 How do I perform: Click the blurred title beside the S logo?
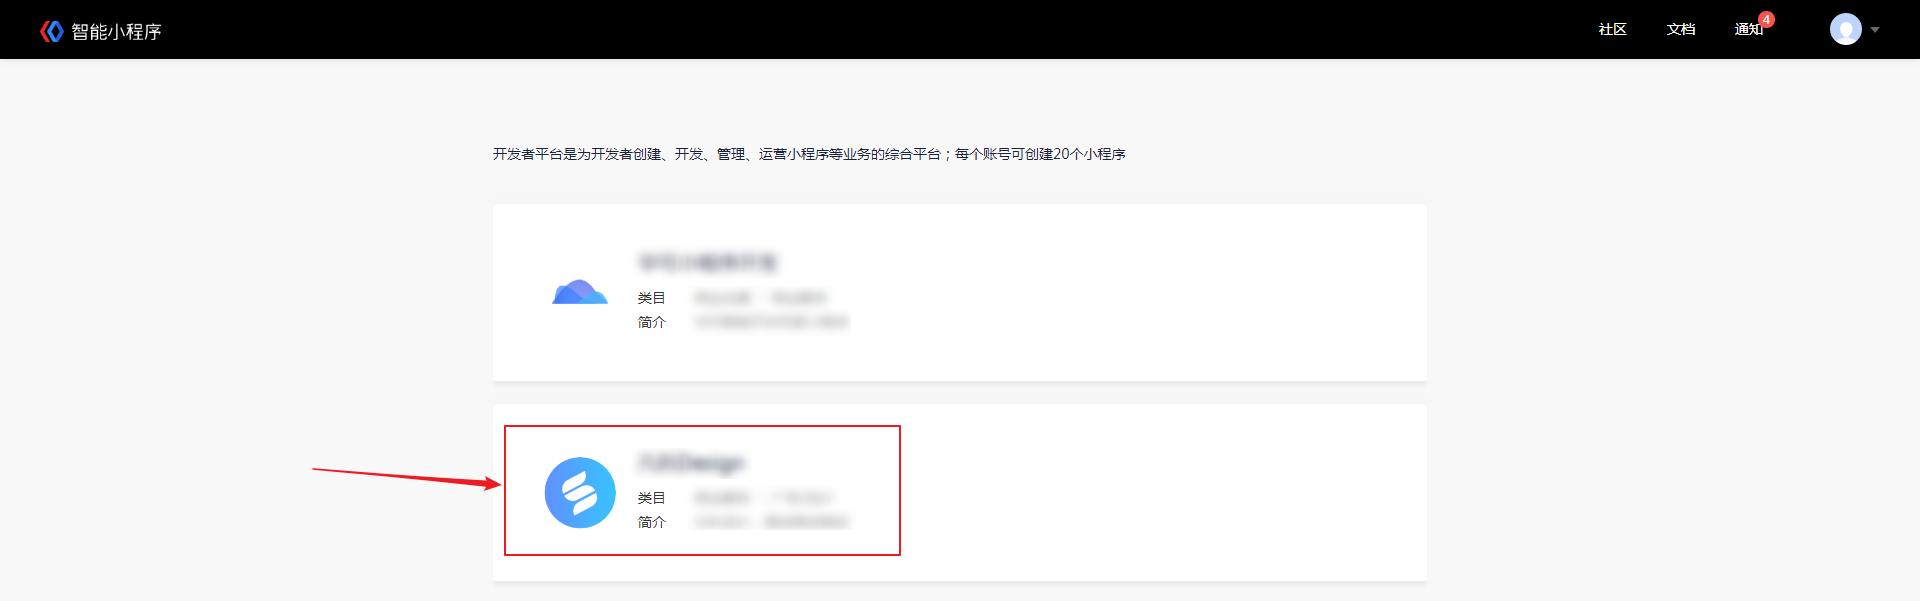pos(692,463)
